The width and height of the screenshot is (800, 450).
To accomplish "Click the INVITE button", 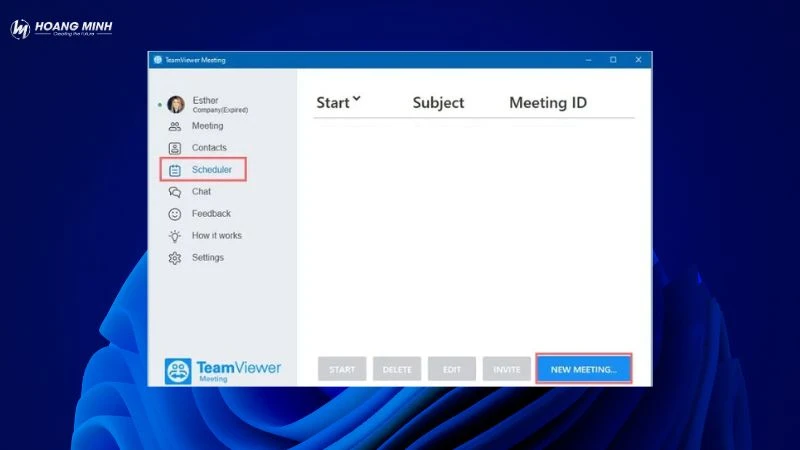I will coord(507,369).
